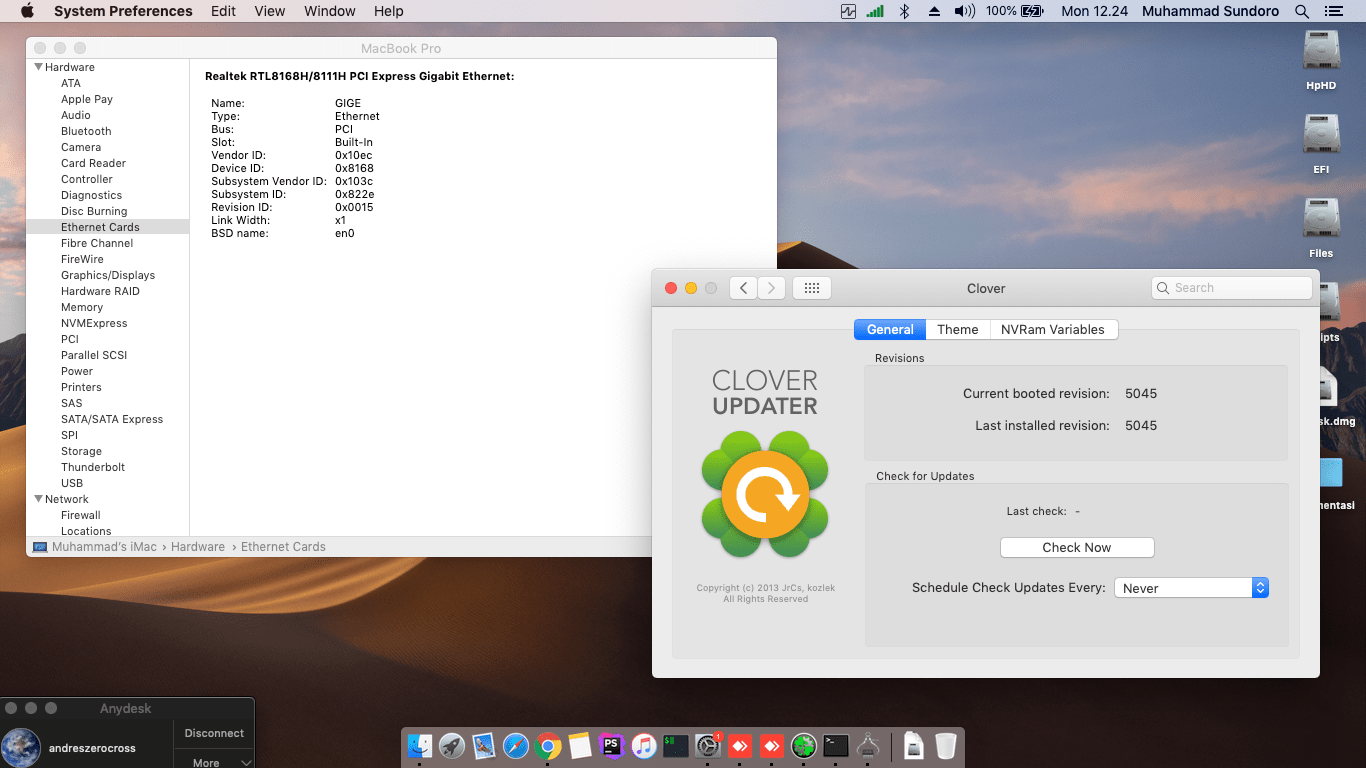Open the Mail stamp icon in dock

pyautogui.click(x=484, y=745)
